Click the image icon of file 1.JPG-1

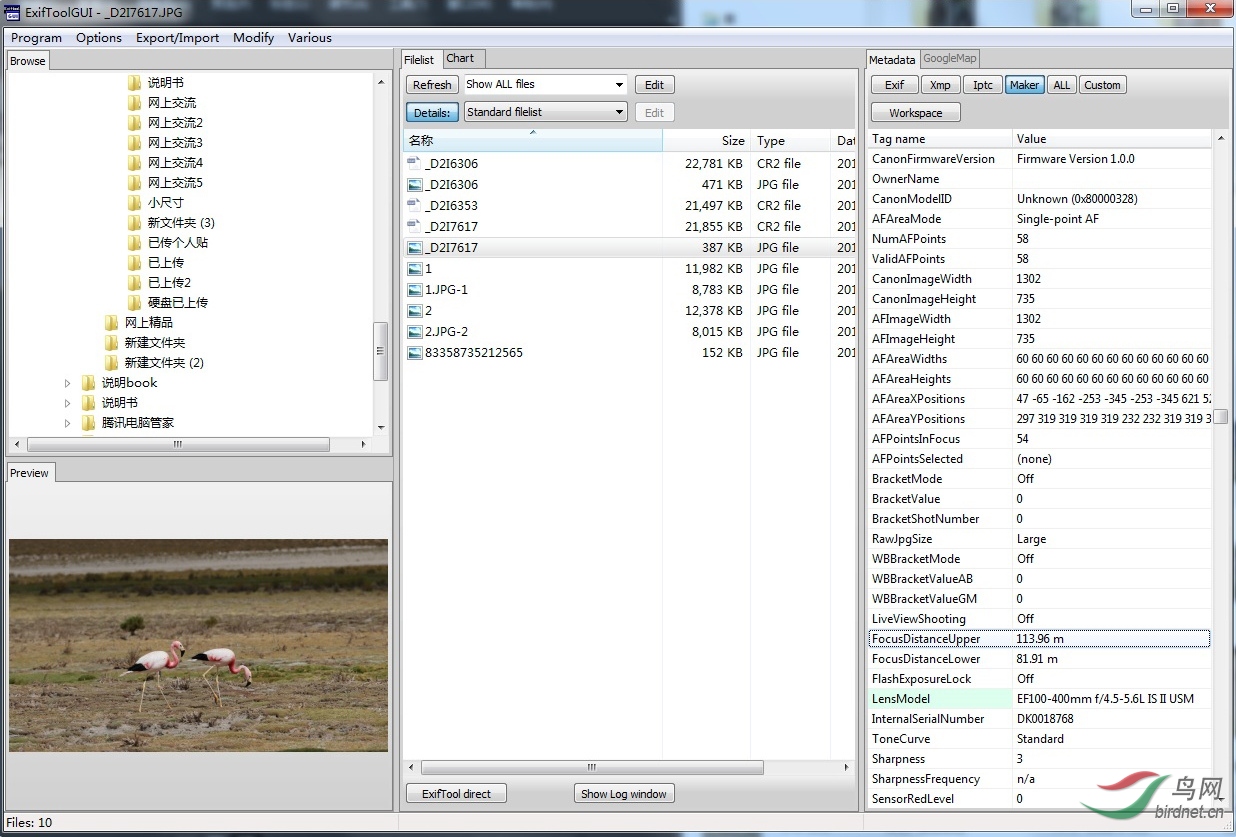414,289
